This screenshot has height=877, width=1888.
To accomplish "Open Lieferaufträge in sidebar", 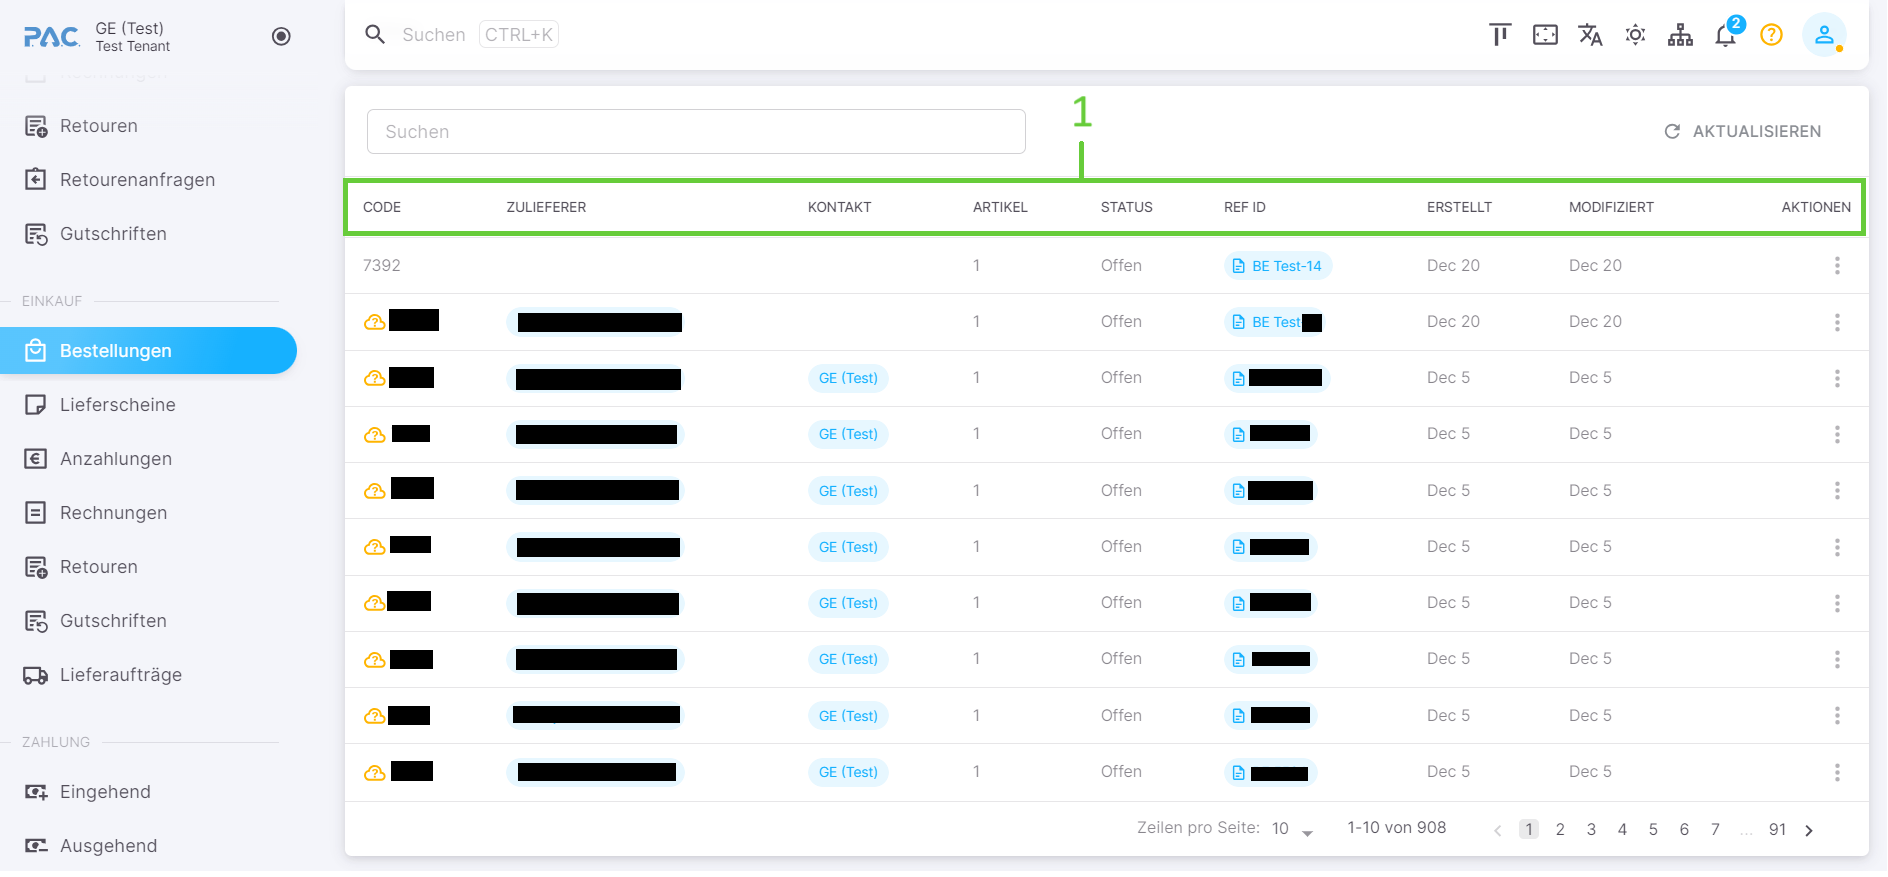I will 121,675.
